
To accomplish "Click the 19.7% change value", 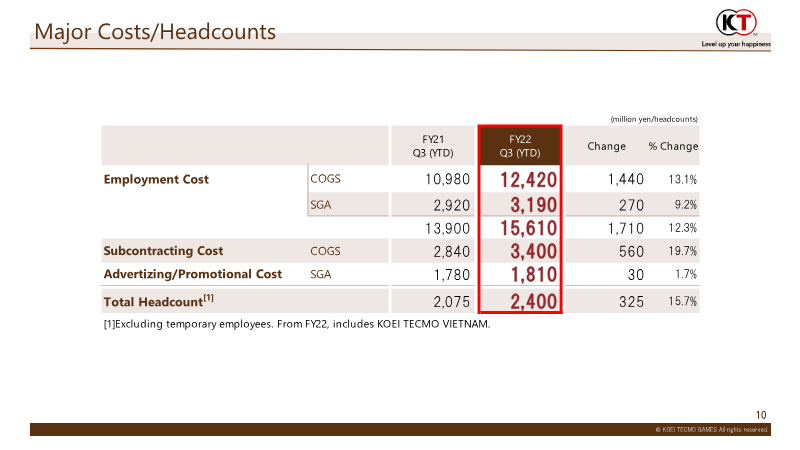I will [x=683, y=252].
